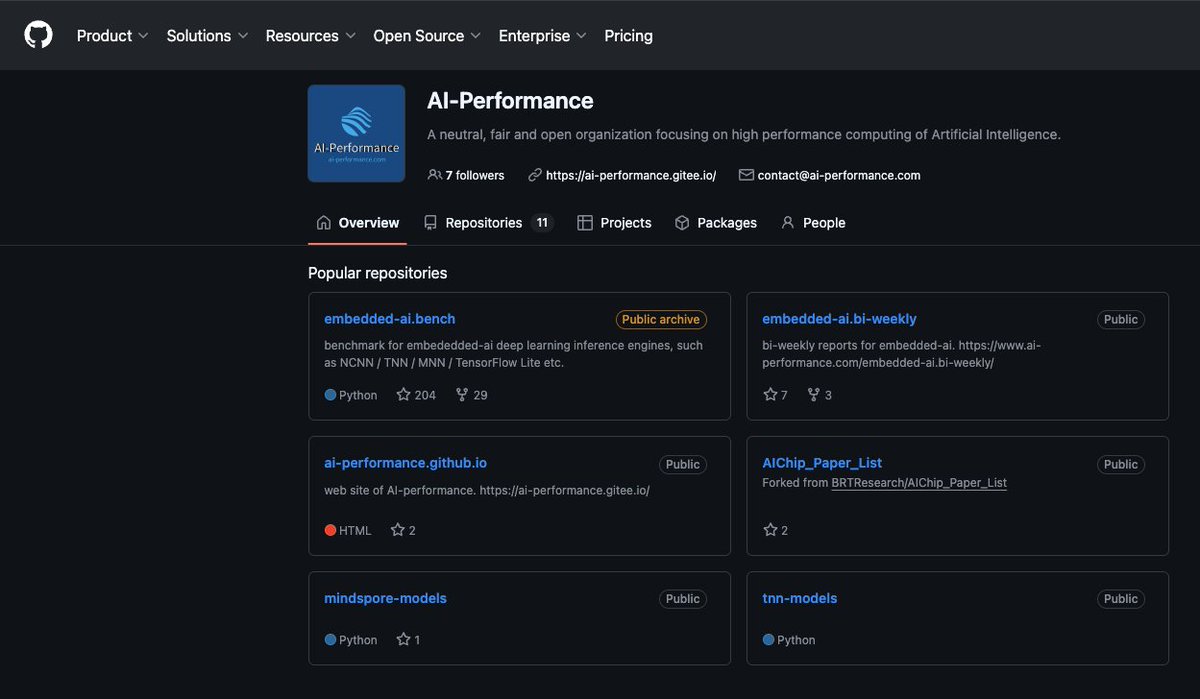Open the embedded-ai.bench repository
The width and height of the screenshot is (1200, 699).
click(x=389, y=319)
